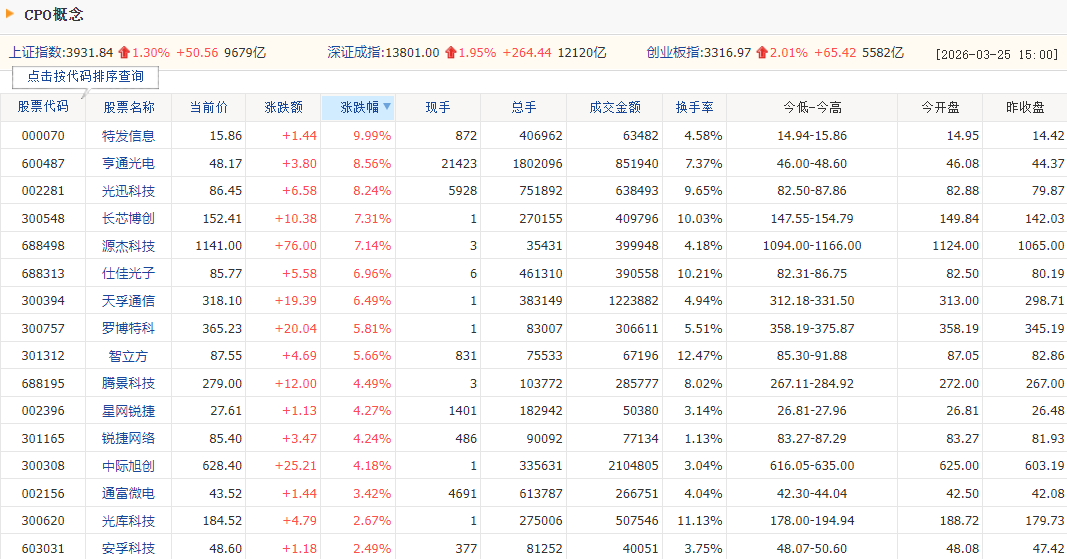
Task: Open stock 腾景科技 link
Action: coord(129,383)
